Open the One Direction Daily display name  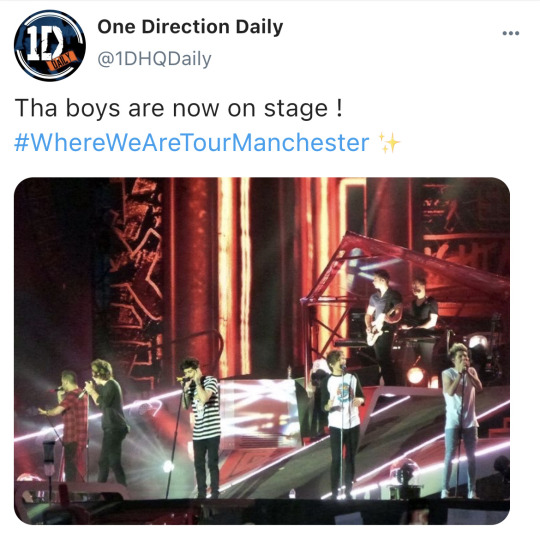click(x=190, y=27)
